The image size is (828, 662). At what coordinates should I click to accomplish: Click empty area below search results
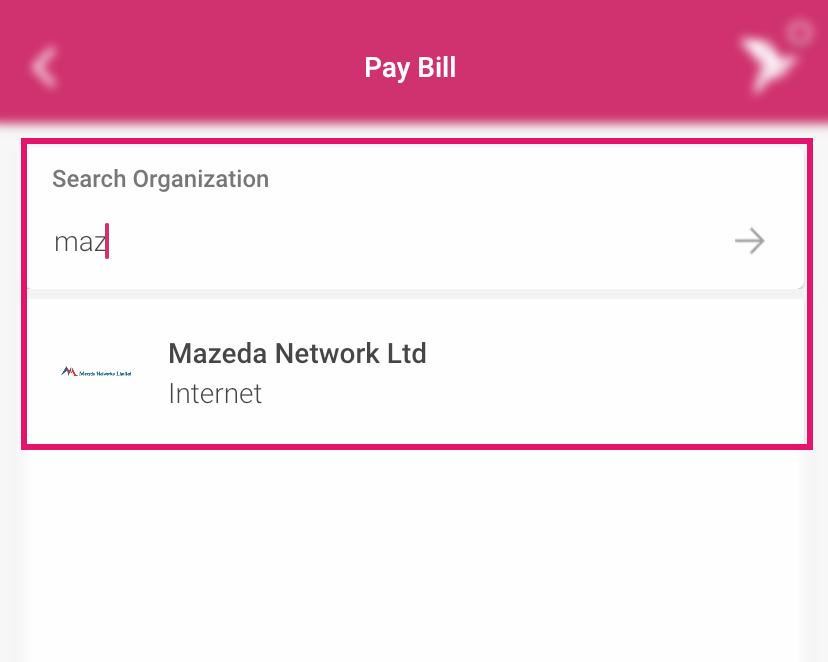(x=414, y=560)
